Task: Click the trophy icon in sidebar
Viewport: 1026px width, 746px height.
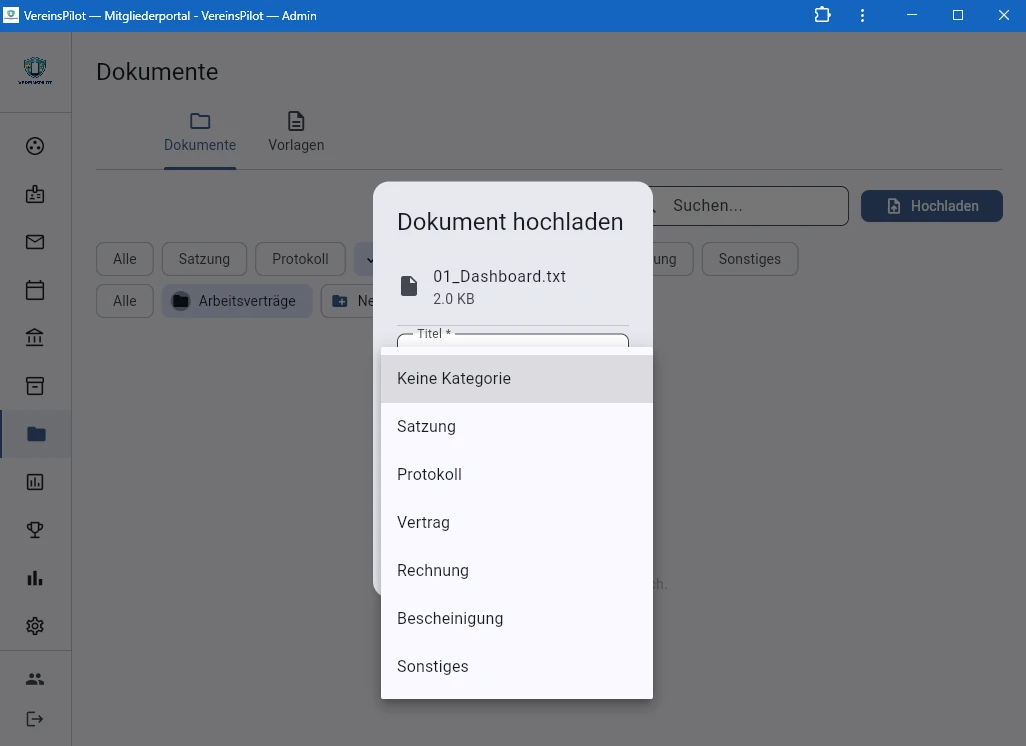Action: 35,530
